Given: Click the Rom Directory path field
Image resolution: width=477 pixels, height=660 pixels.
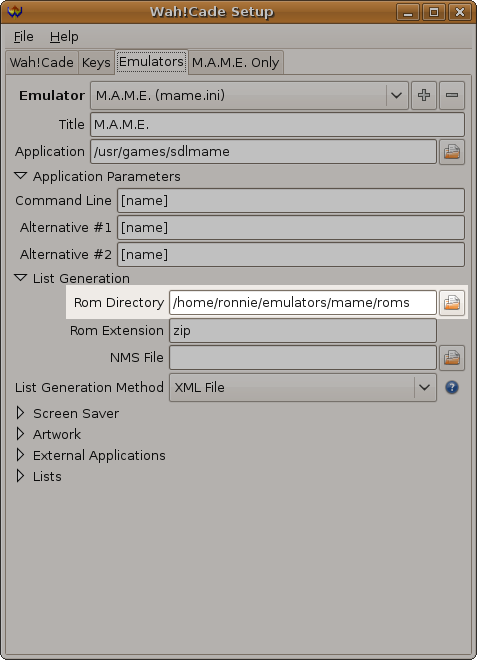Looking at the screenshot, I should (303, 303).
